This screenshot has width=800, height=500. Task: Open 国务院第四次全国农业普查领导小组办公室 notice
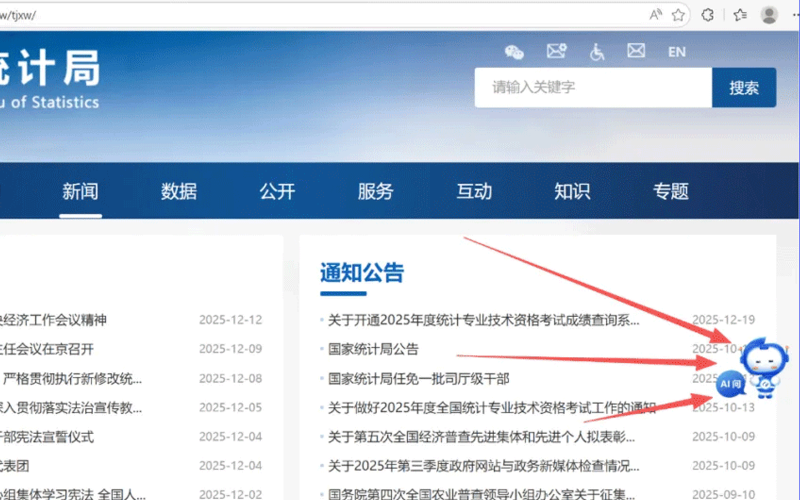[481, 494]
